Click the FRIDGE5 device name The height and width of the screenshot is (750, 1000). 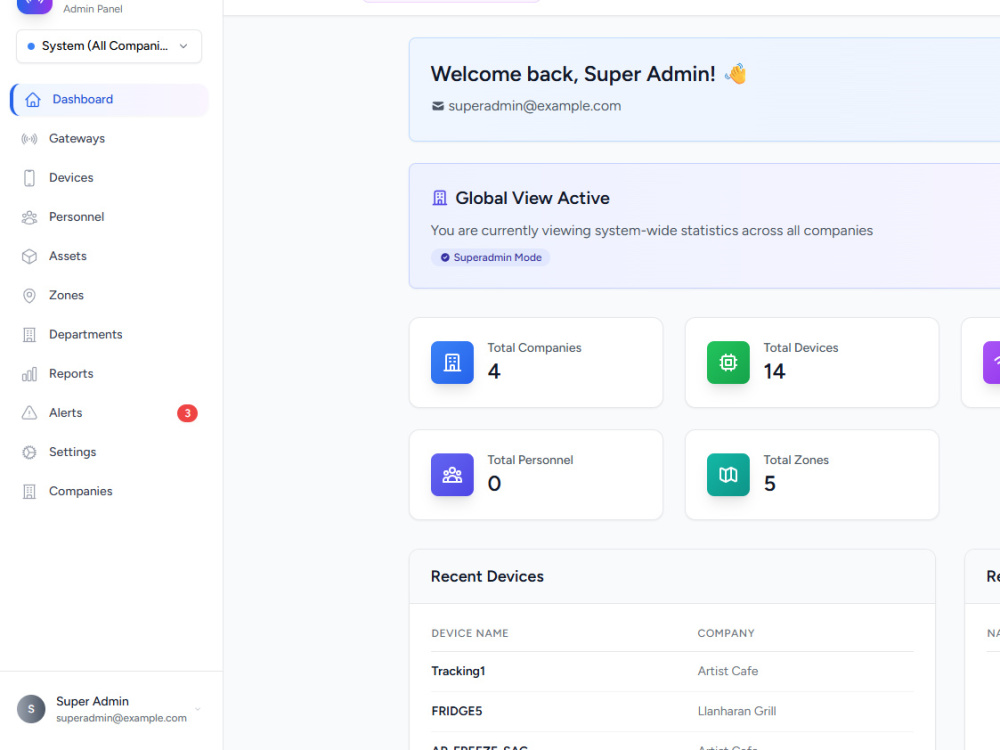(457, 711)
